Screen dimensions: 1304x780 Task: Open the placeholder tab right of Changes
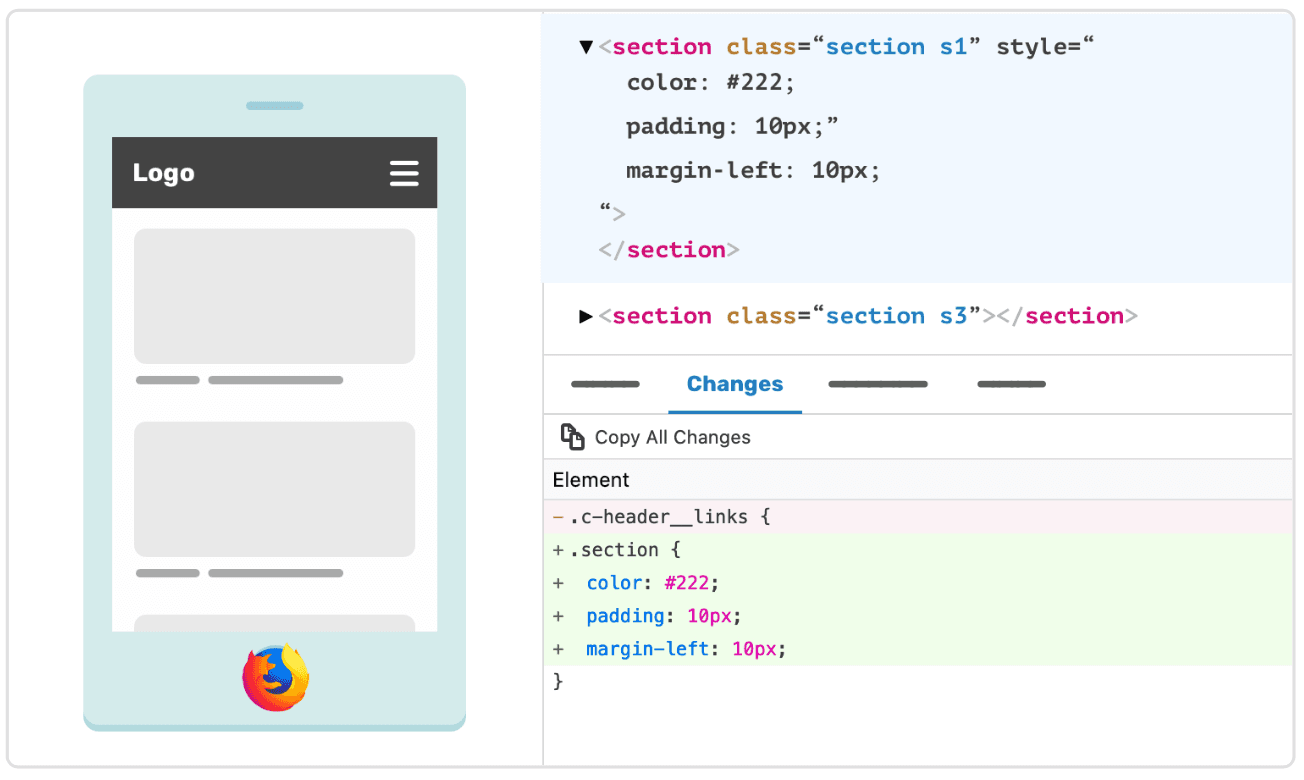click(878, 385)
